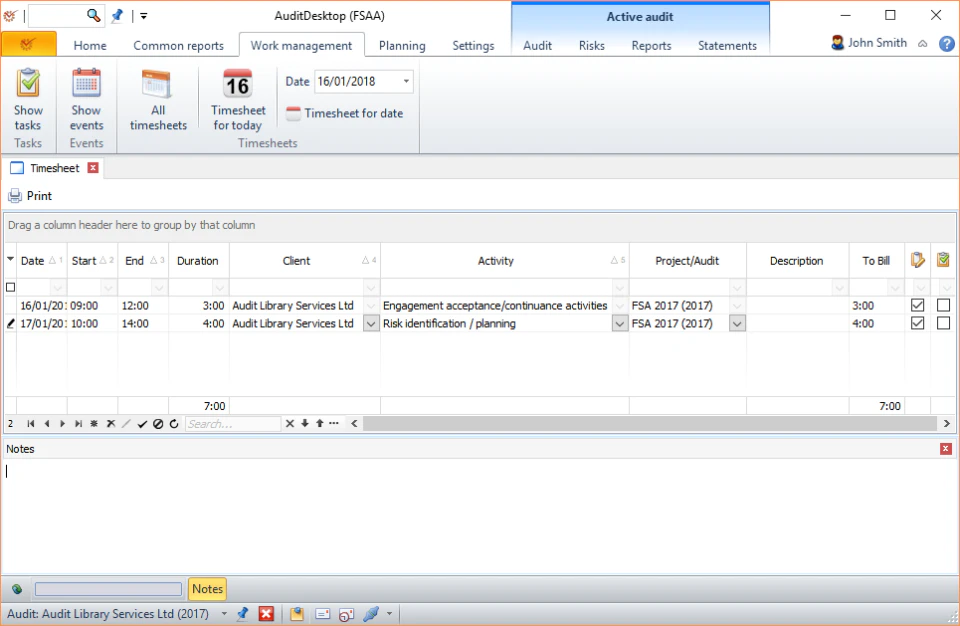Open the All timesheets view

[158, 100]
